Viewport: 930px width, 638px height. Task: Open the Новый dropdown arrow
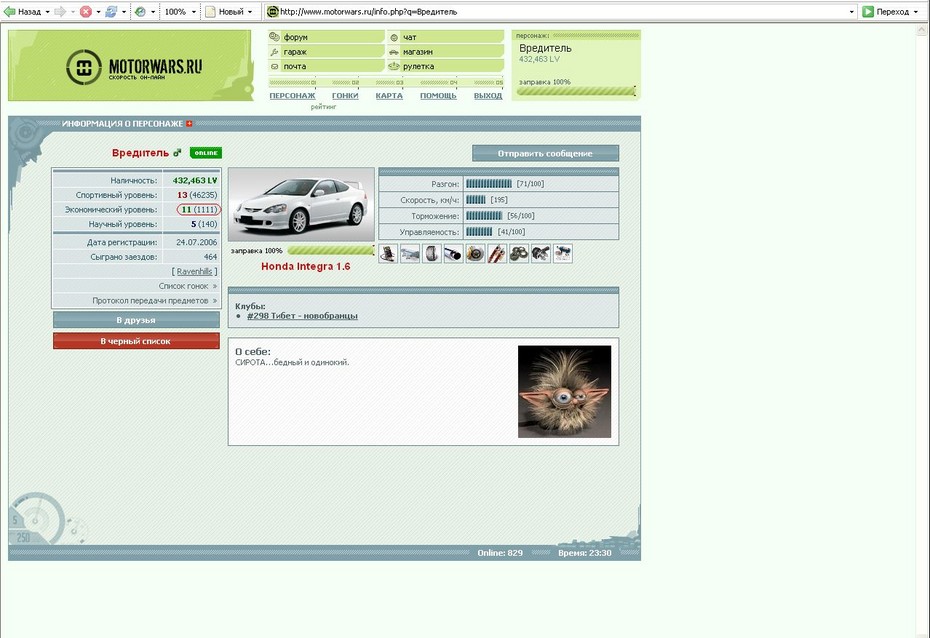point(250,12)
